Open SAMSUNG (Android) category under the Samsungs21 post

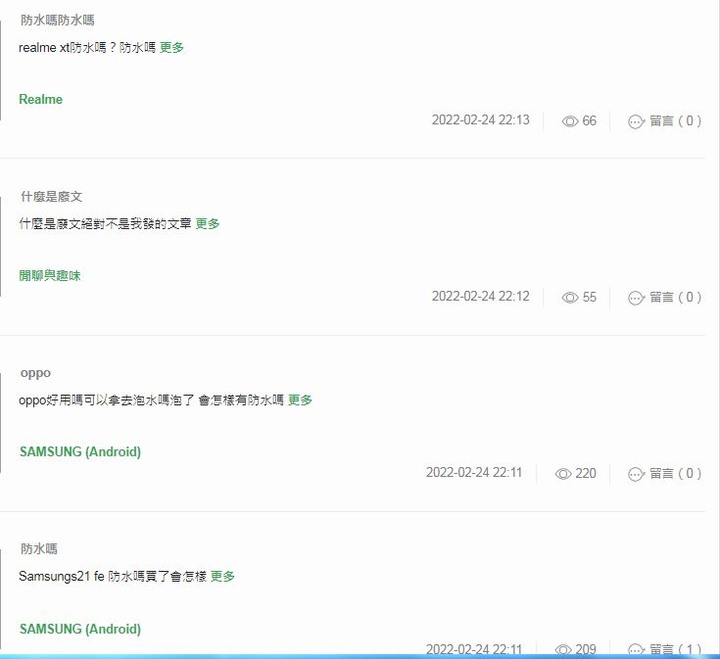(80, 629)
